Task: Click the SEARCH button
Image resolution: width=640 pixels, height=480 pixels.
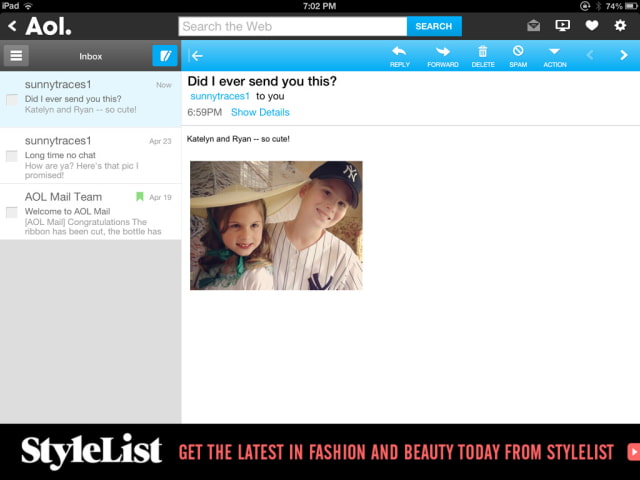Action: pyautogui.click(x=434, y=26)
